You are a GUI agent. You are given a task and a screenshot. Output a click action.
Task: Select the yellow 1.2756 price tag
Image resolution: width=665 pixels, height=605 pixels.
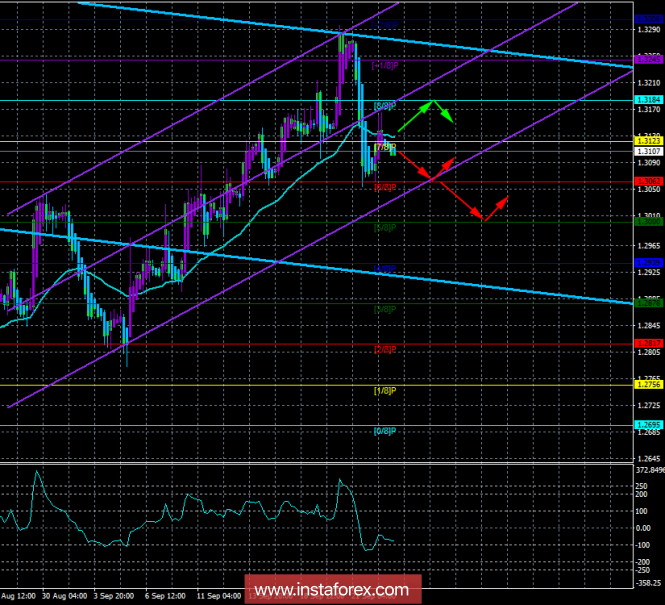pyautogui.click(x=648, y=385)
